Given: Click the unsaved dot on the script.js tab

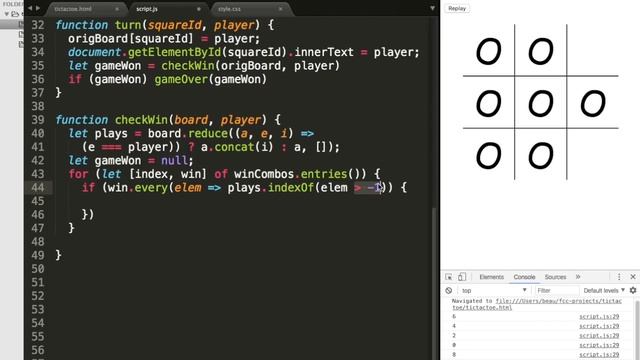Looking at the screenshot, I should tap(199, 9).
